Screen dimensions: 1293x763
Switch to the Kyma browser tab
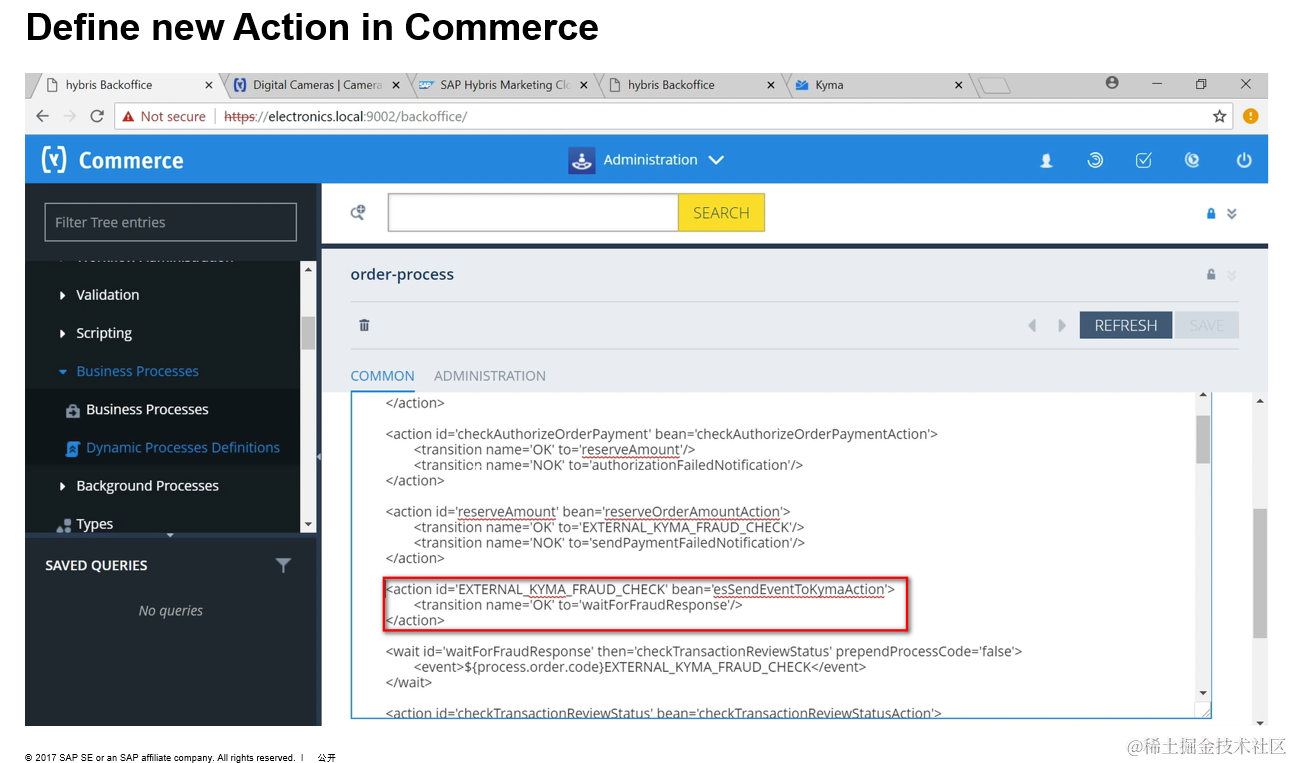tap(875, 85)
